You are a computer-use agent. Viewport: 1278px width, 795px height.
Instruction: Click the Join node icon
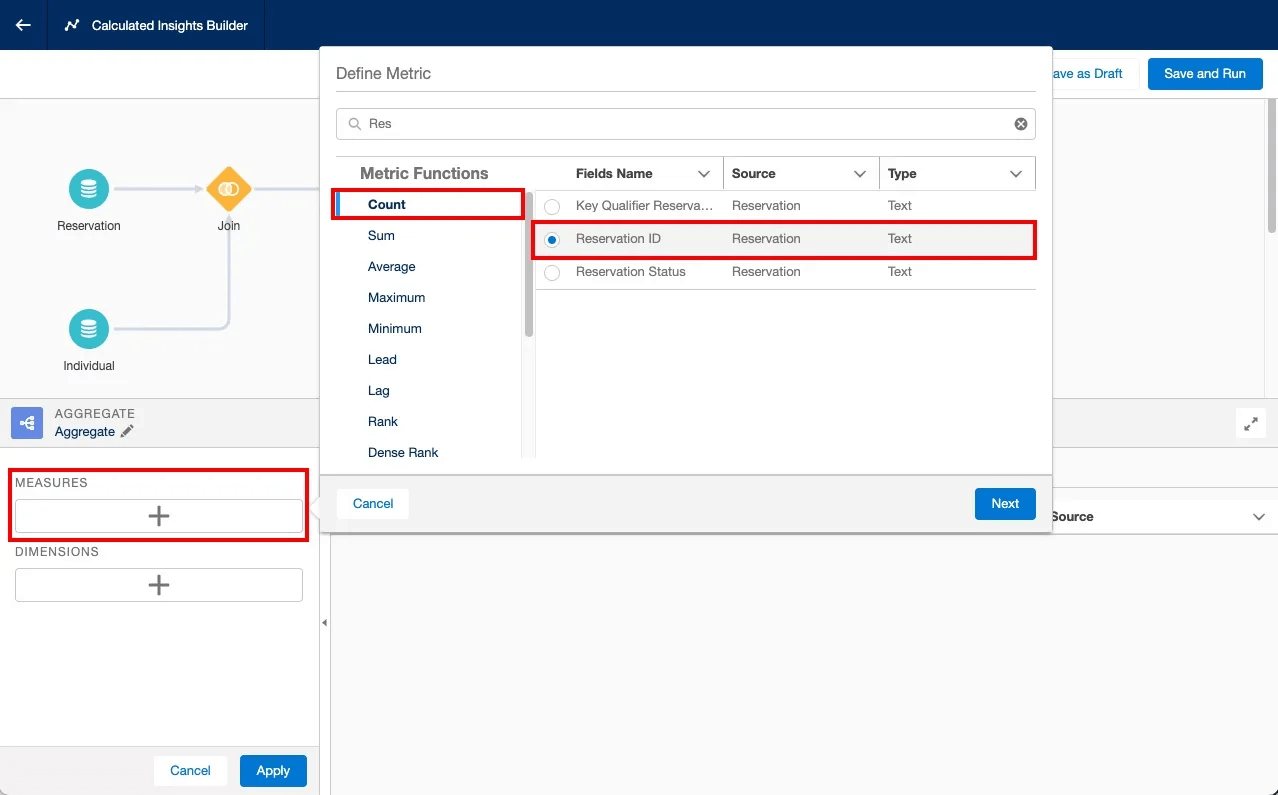228,189
